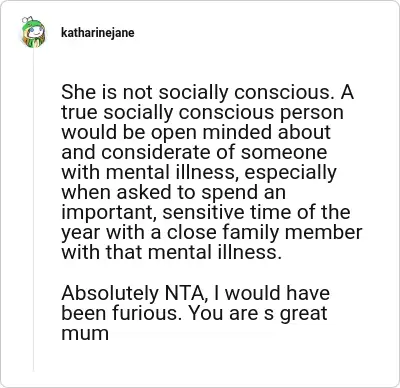The width and height of the screenshot is (400, 388).
Task: Click the phrase 'You are s great'
Action: point(258,313)
